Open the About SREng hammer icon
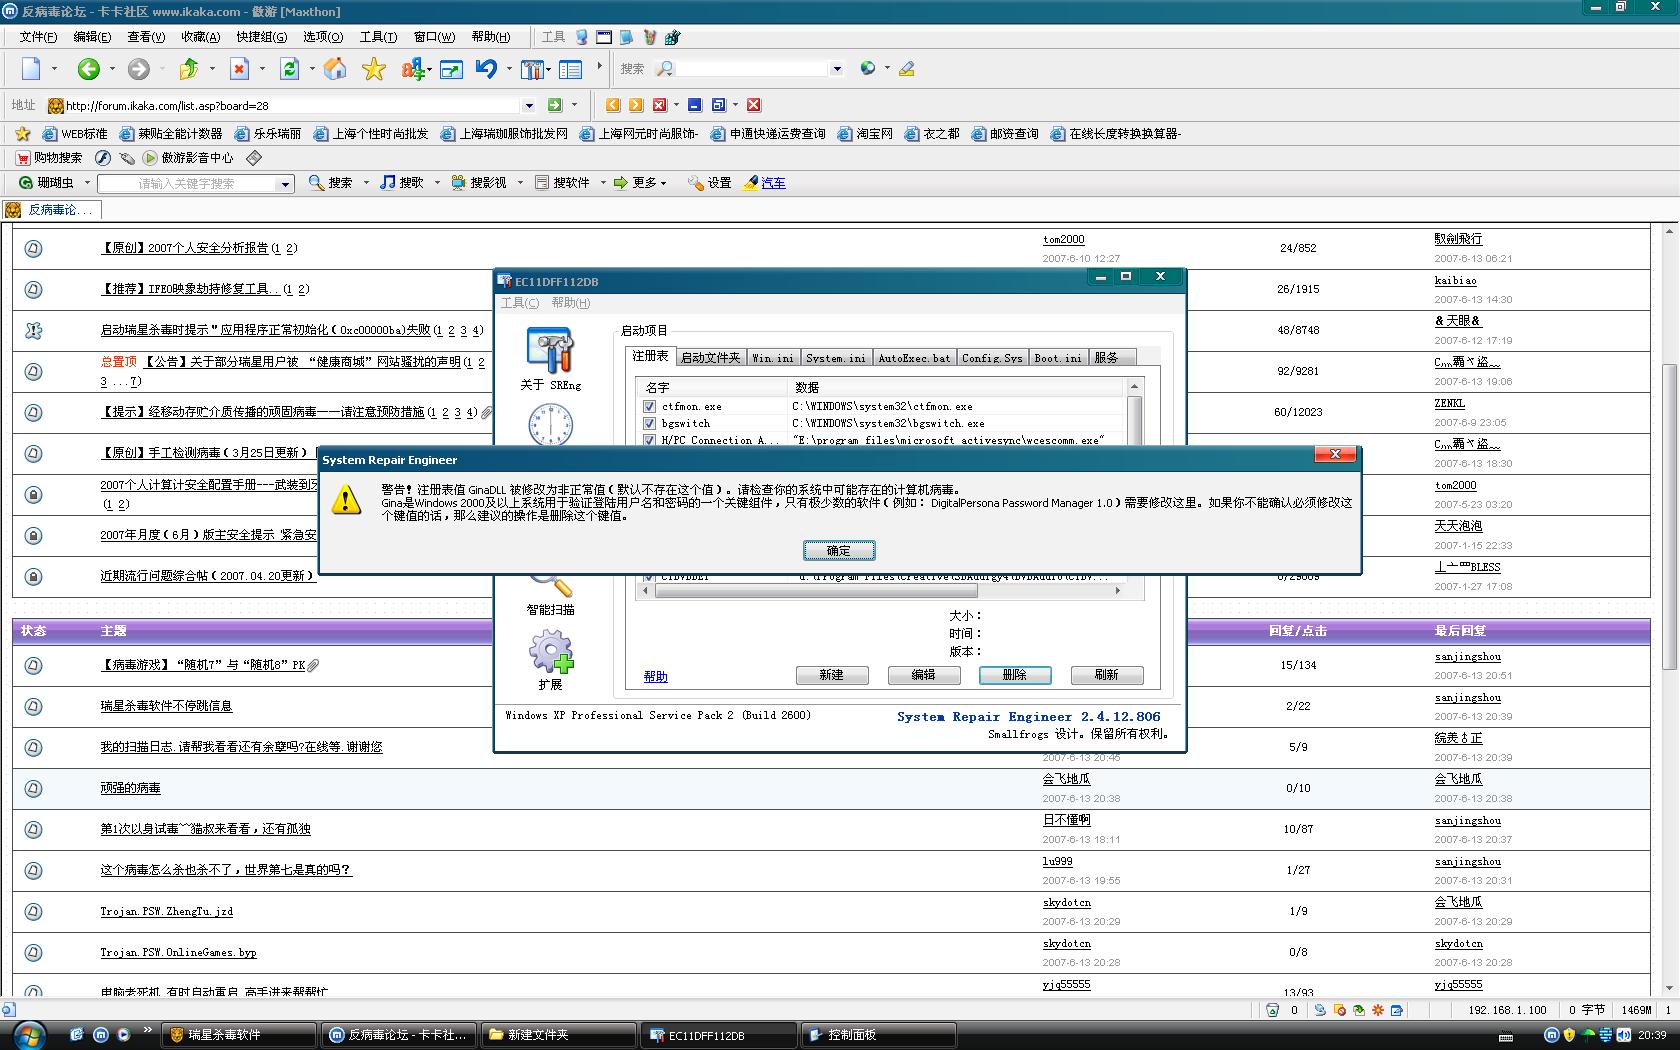Screen dimensions: 1680x1050 click(x=550, y=351)
